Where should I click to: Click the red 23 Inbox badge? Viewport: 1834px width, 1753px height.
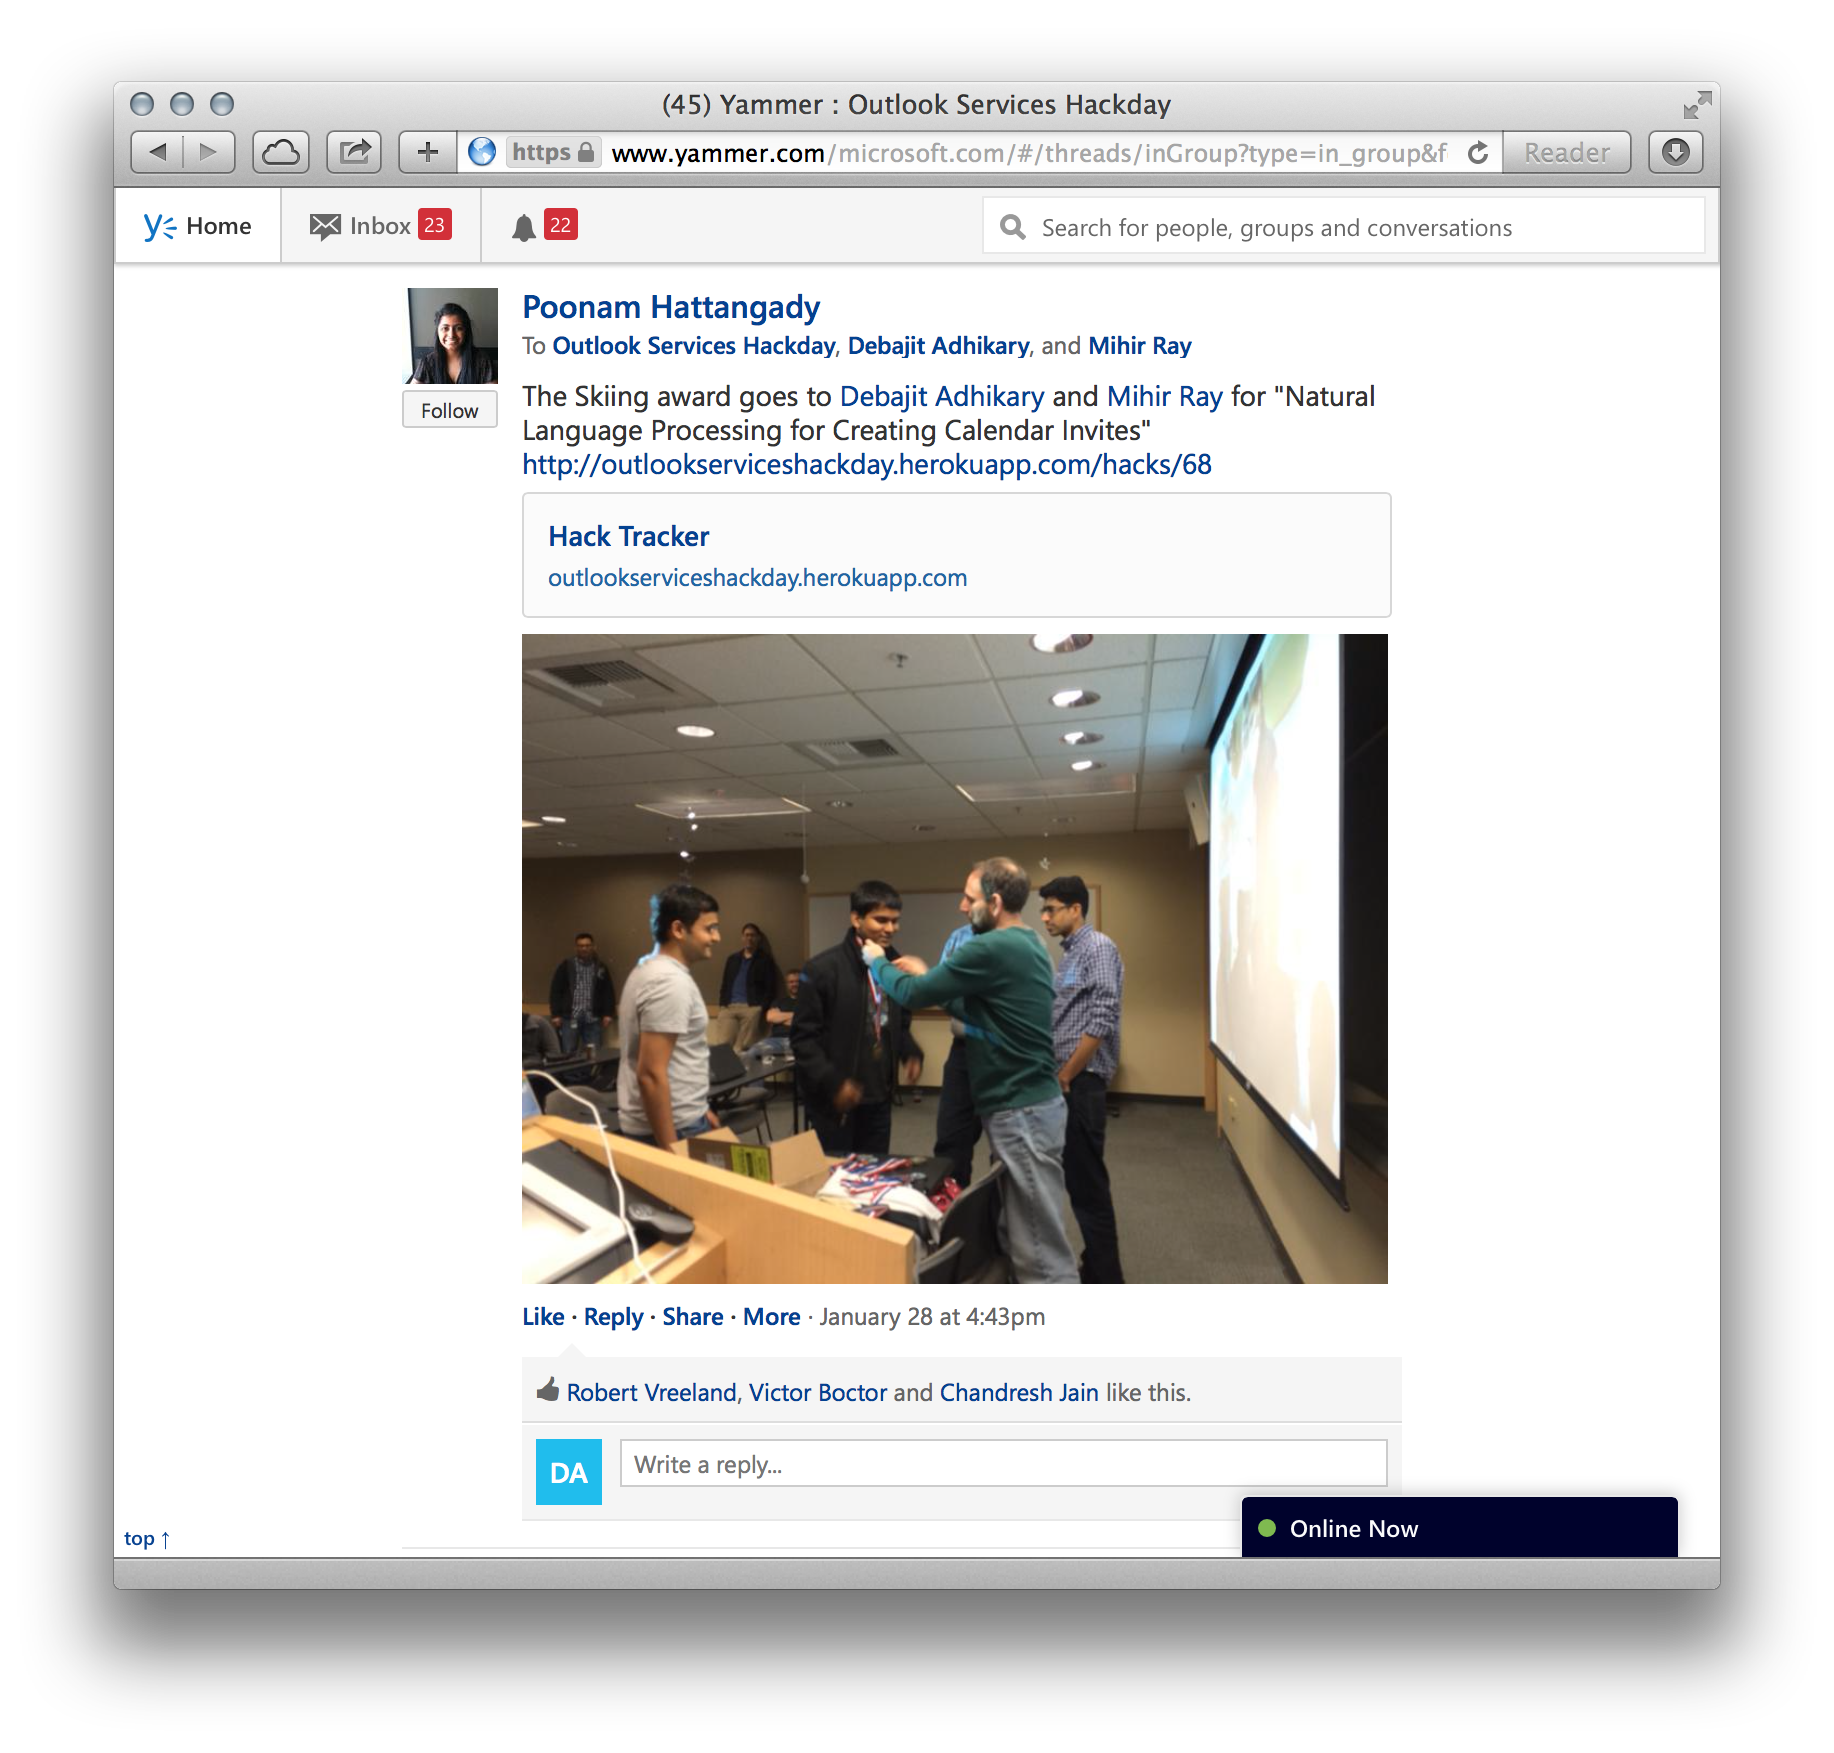coord(434,225)
